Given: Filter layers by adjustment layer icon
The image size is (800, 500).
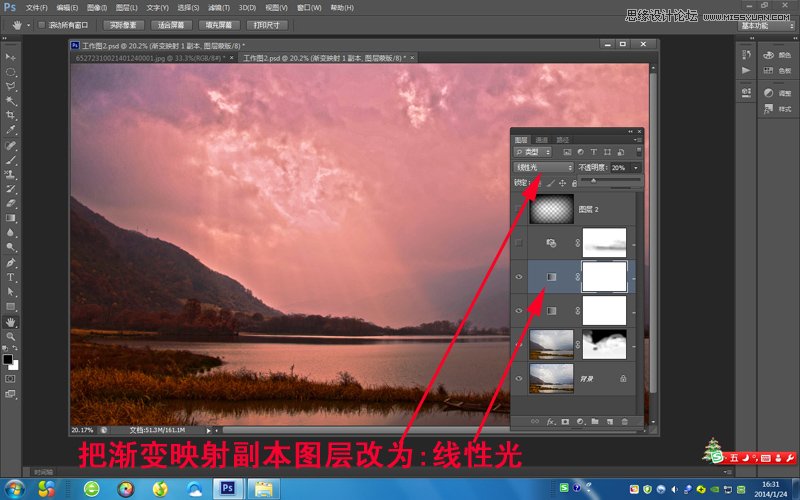Looking at the screenshot, I should [x=580, y=152].
